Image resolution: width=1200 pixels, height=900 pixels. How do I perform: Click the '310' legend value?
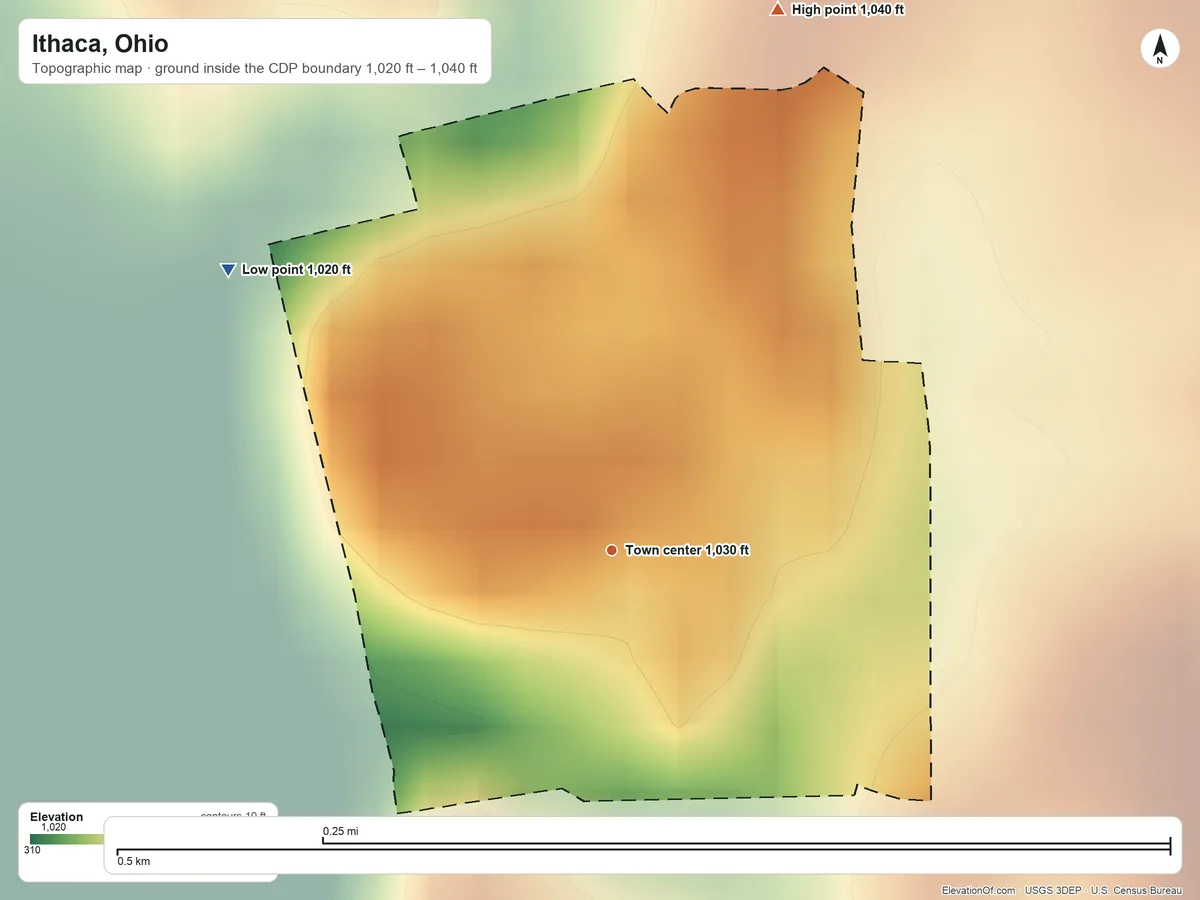[33, 850]
